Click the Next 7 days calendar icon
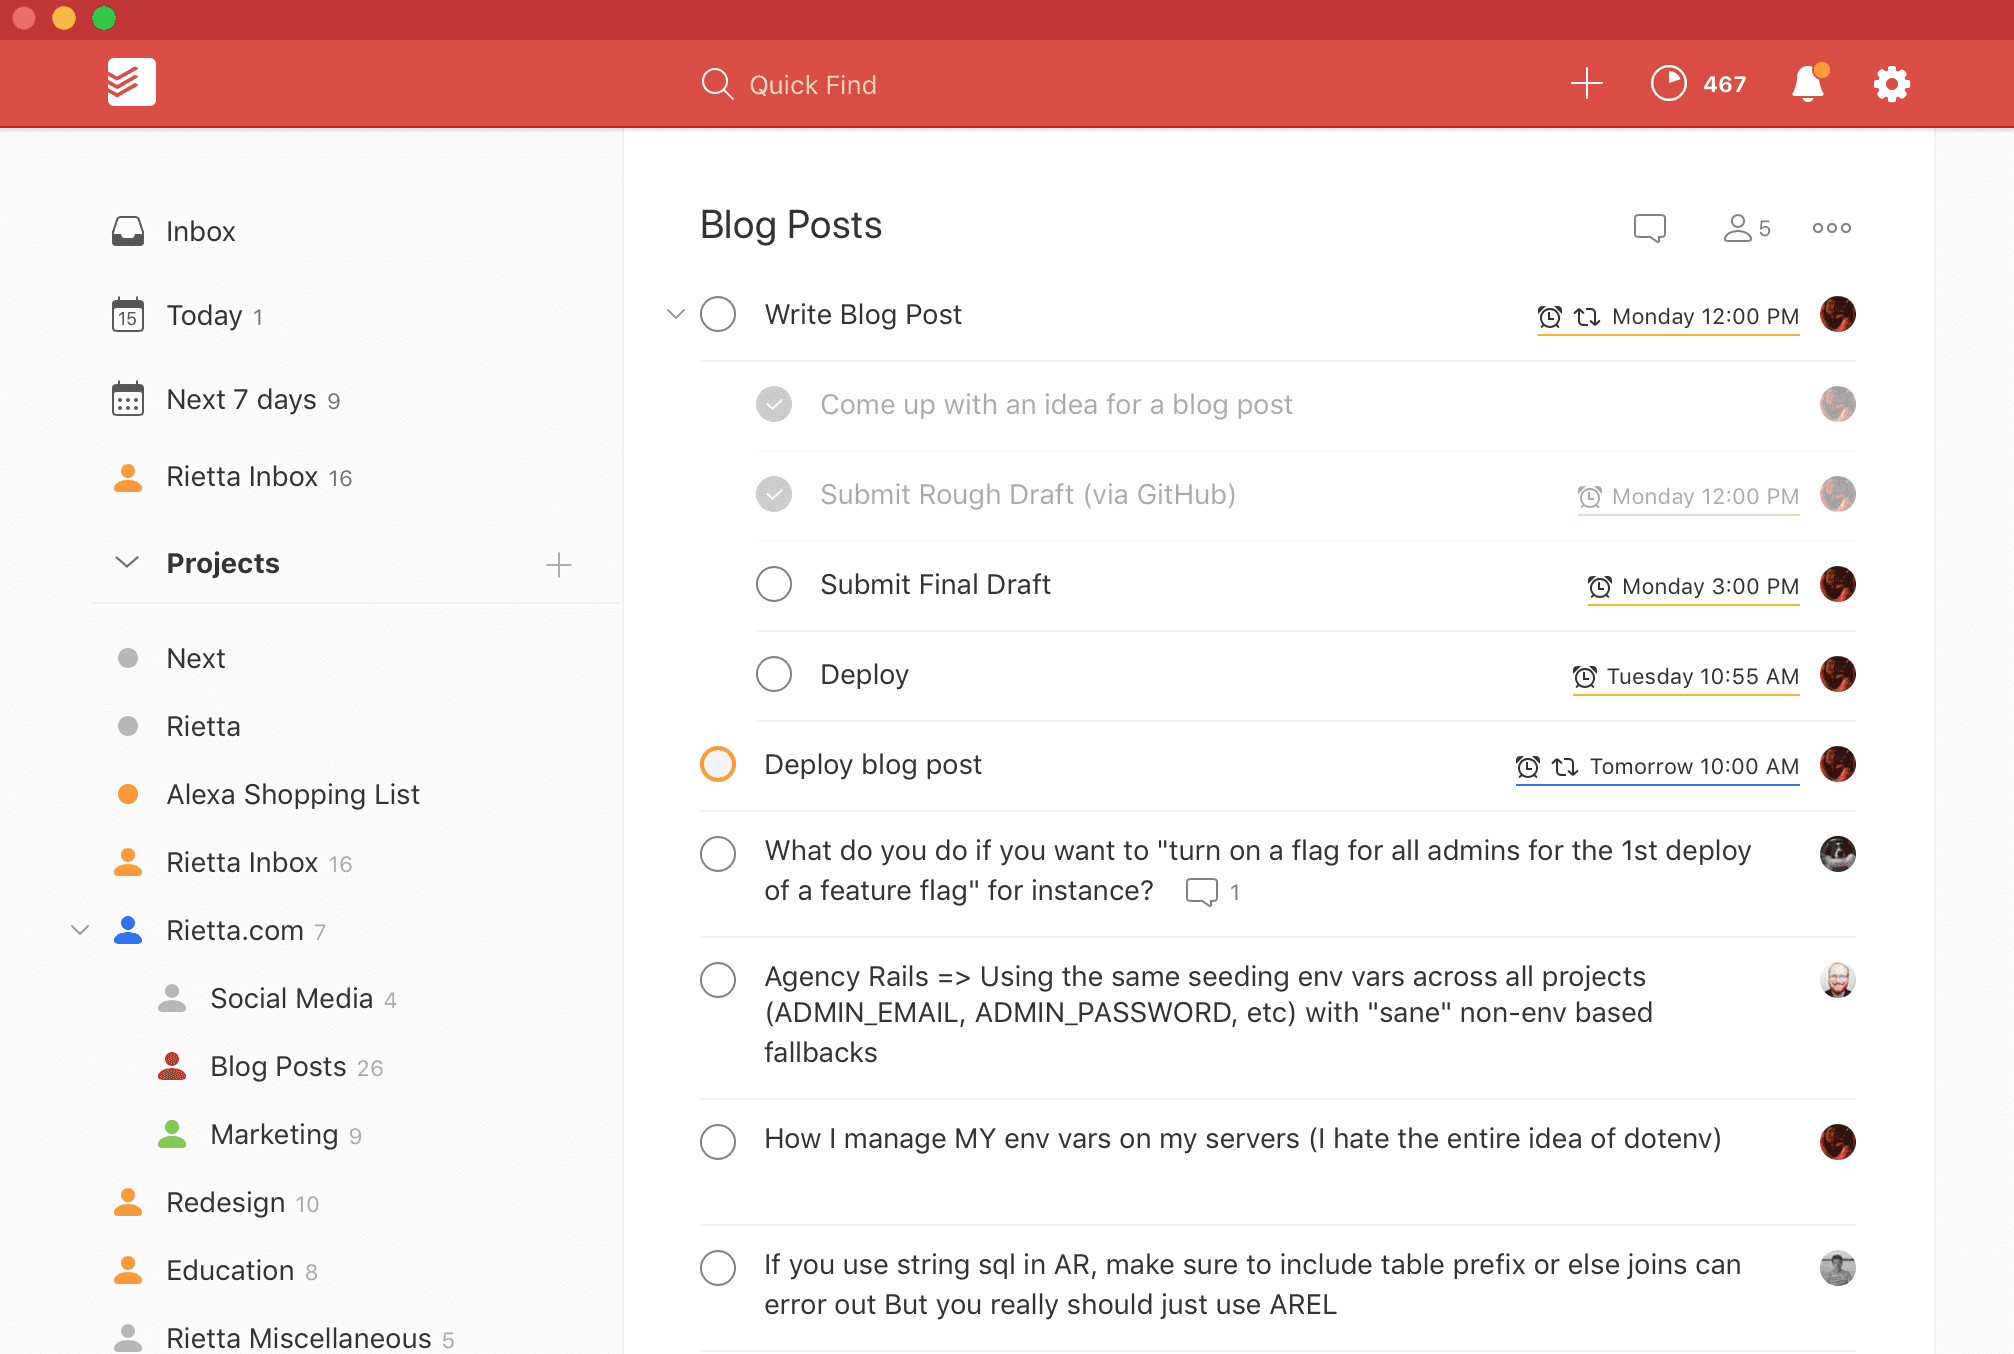 click(x=128, y=399)
